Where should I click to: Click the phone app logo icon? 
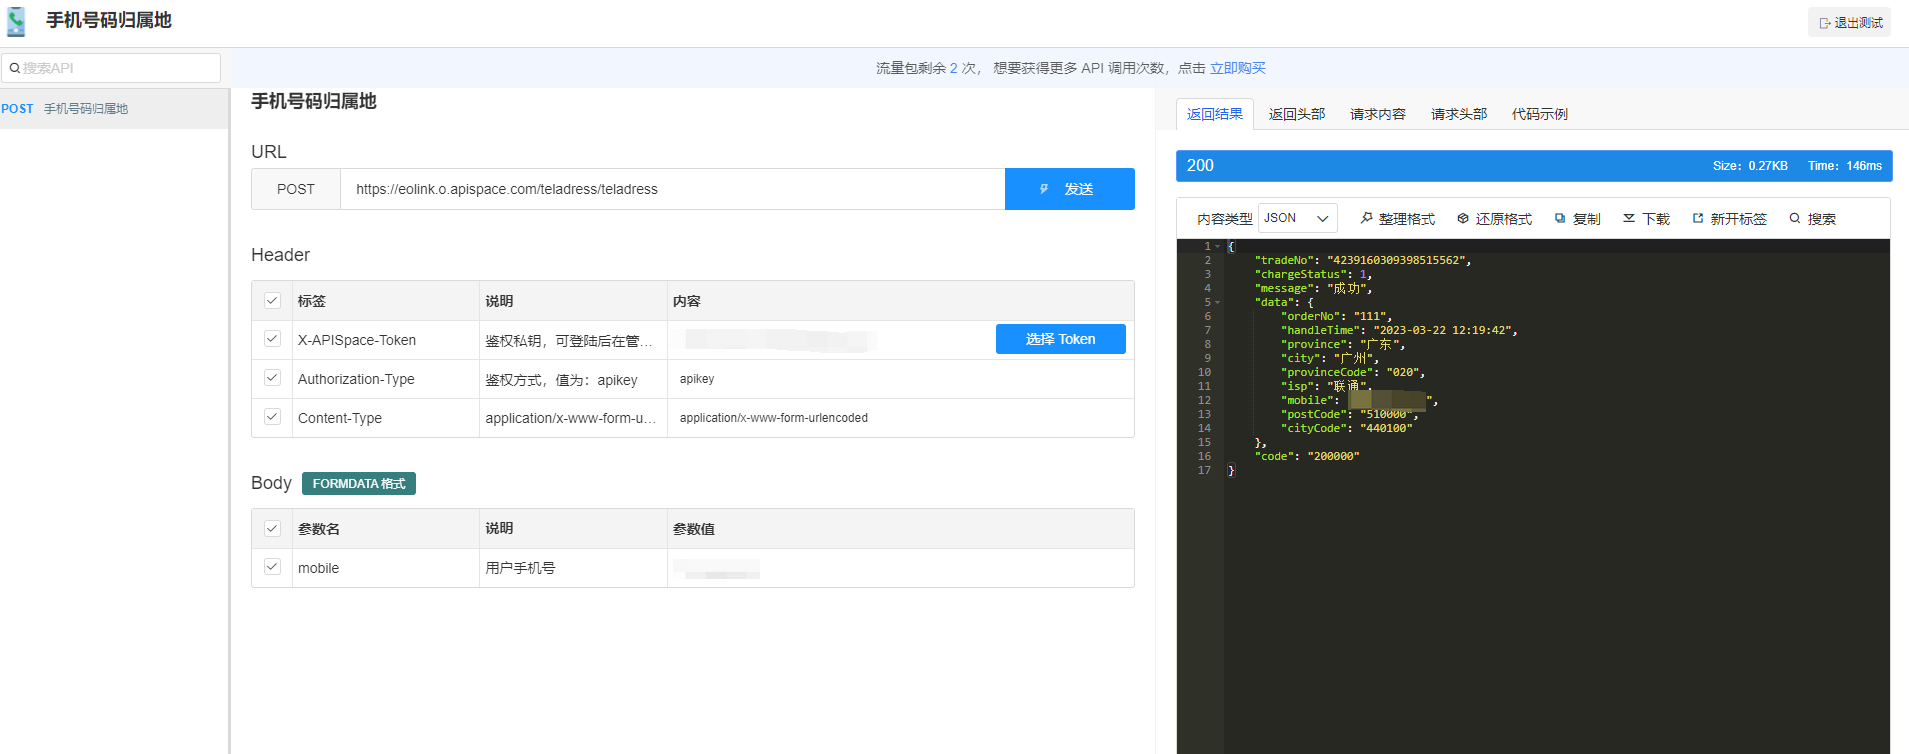(x=16, y=22)
